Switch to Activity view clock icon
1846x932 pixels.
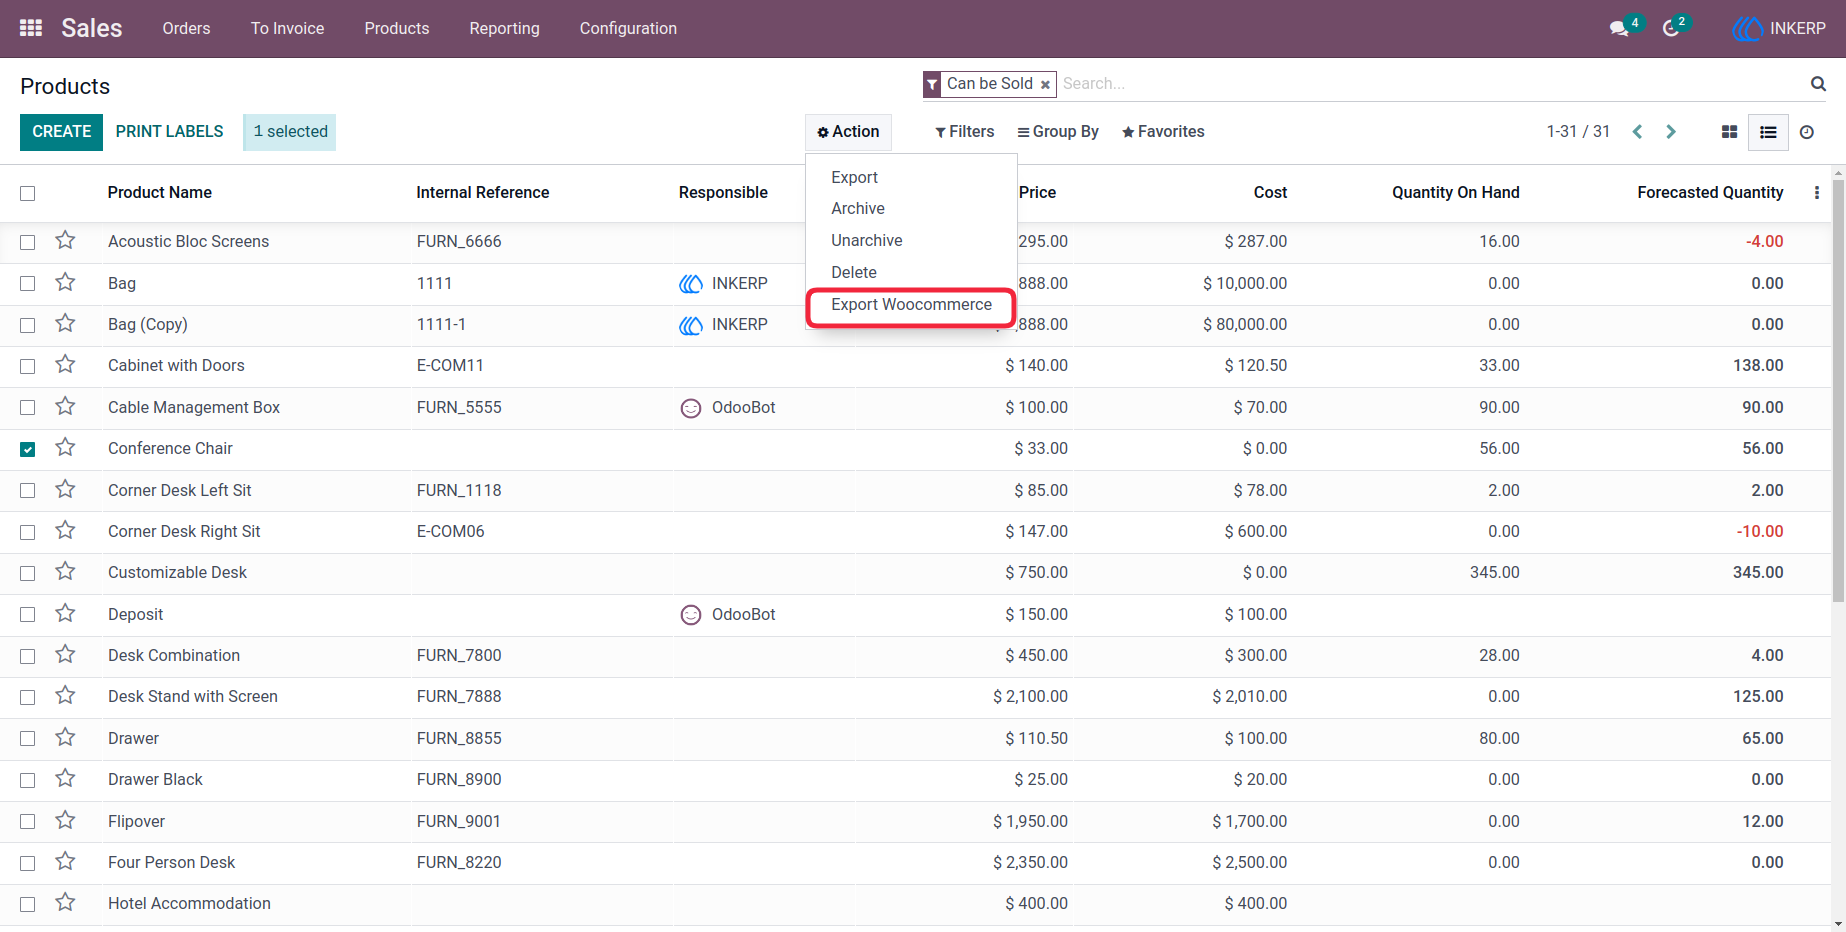pyautogui.click(x=1807, y=132)
